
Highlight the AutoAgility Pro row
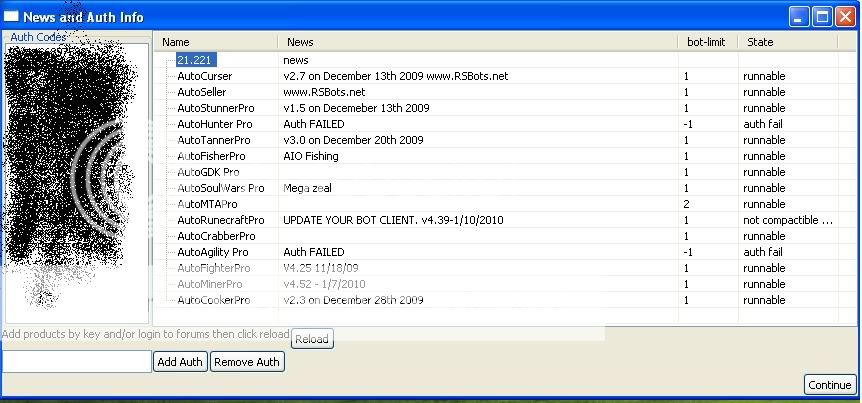[x=212, y=252]
